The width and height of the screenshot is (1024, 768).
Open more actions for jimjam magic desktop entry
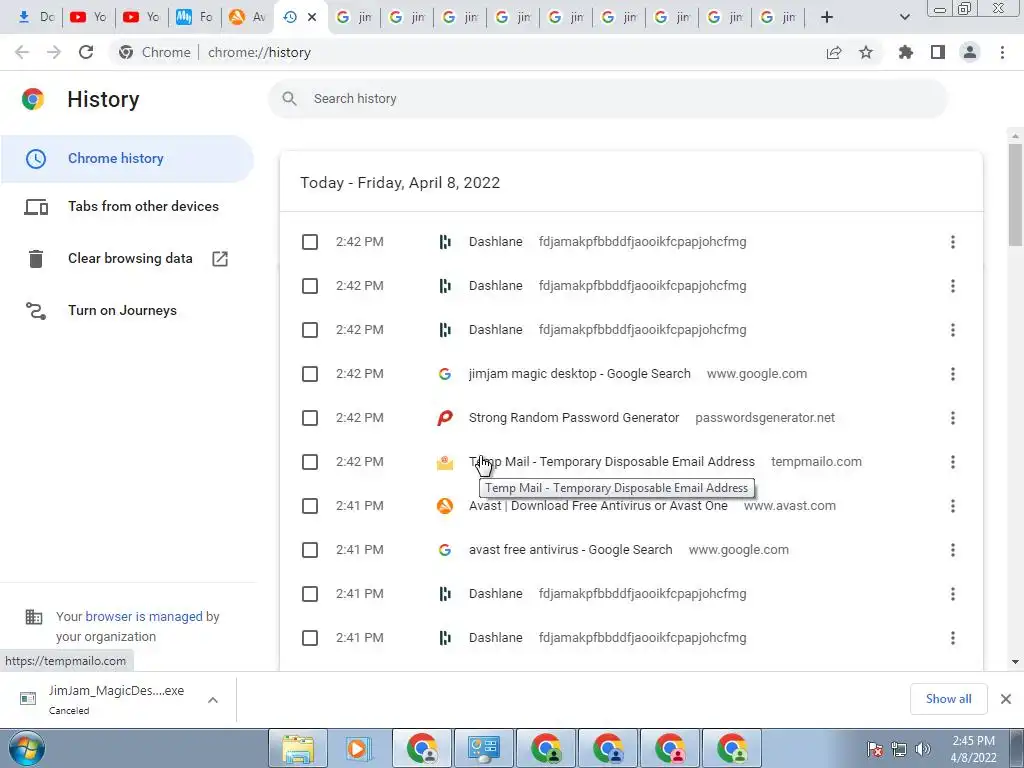click(x=953, y=374)
